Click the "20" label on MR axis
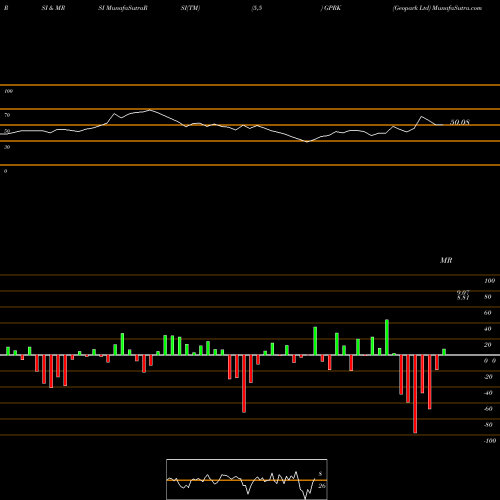 tap(488, 345)
